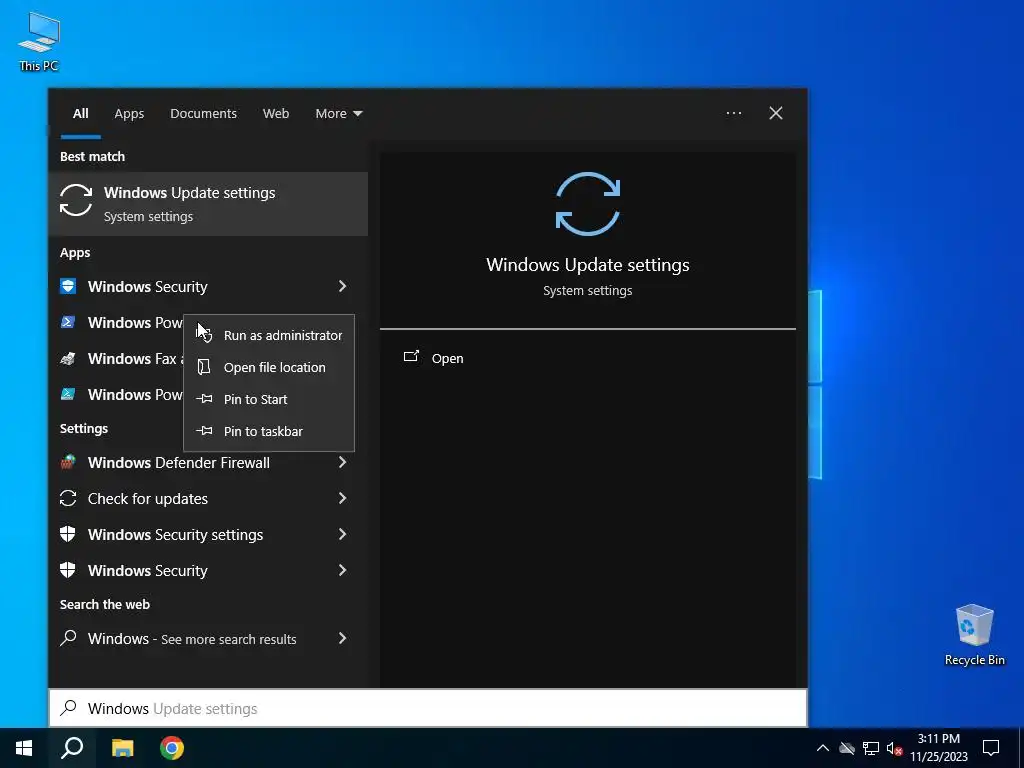This screenshot has width=1024, height=768.
Task: Click the network status tray icon
Action: 871,748
